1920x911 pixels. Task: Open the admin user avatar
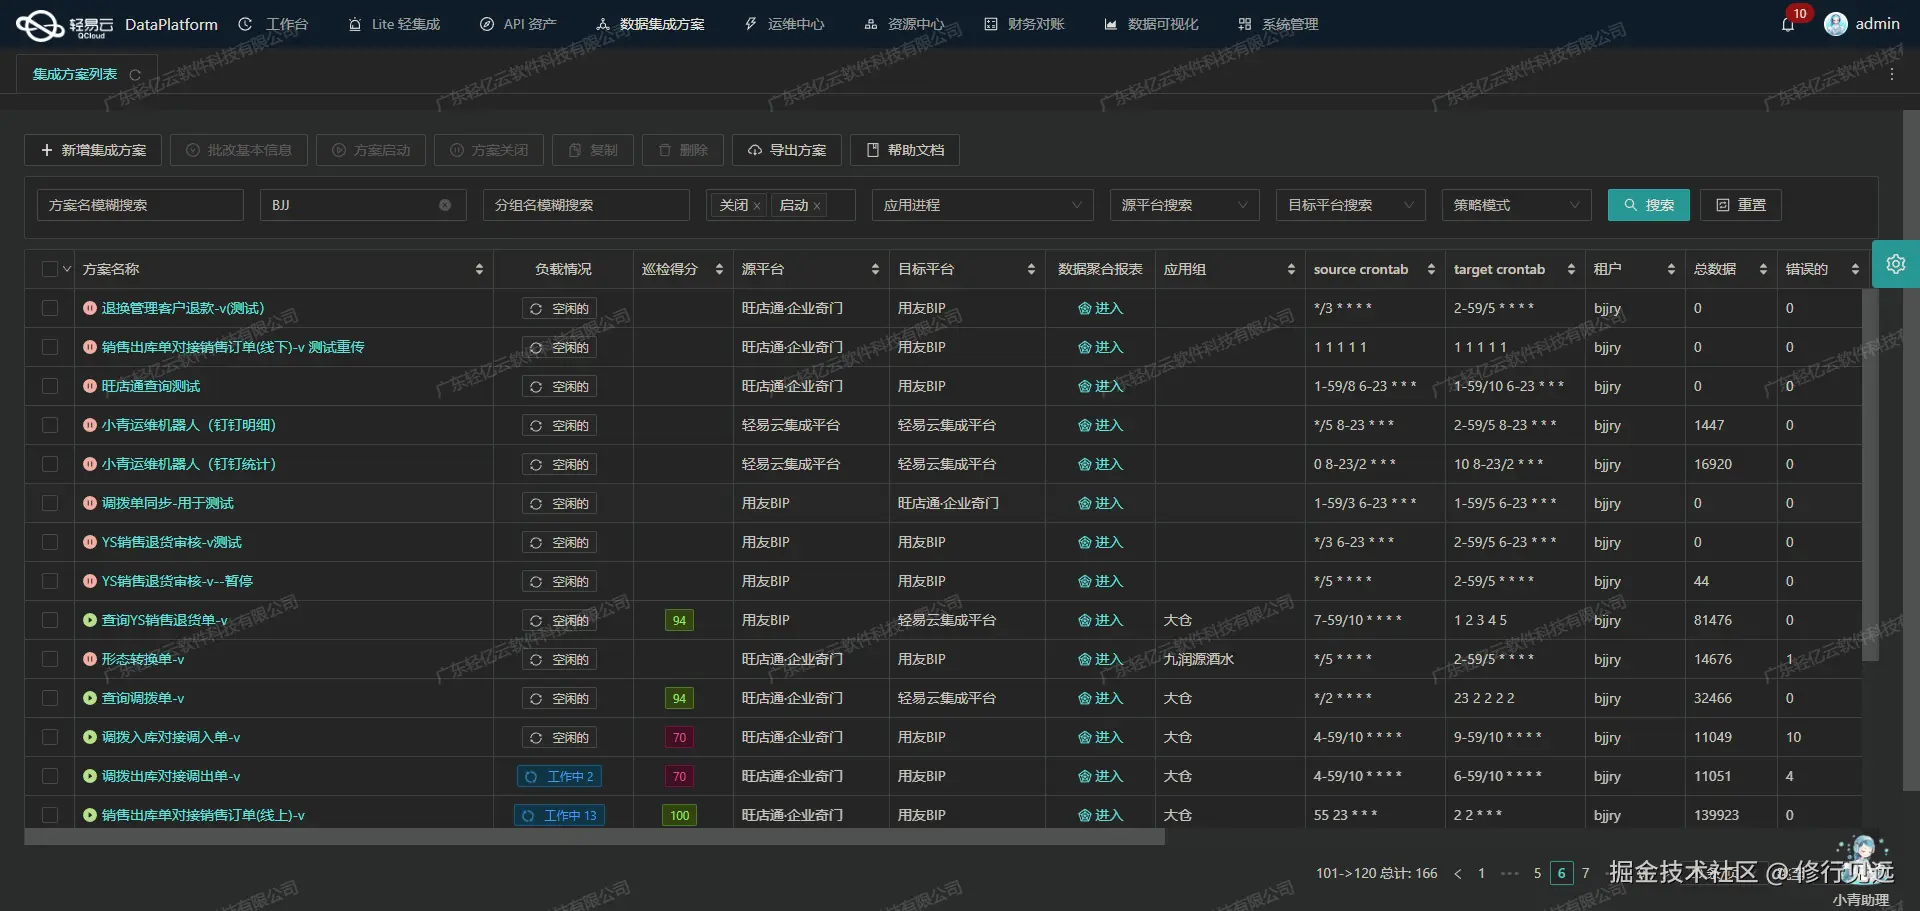(x=1835, y=24)
